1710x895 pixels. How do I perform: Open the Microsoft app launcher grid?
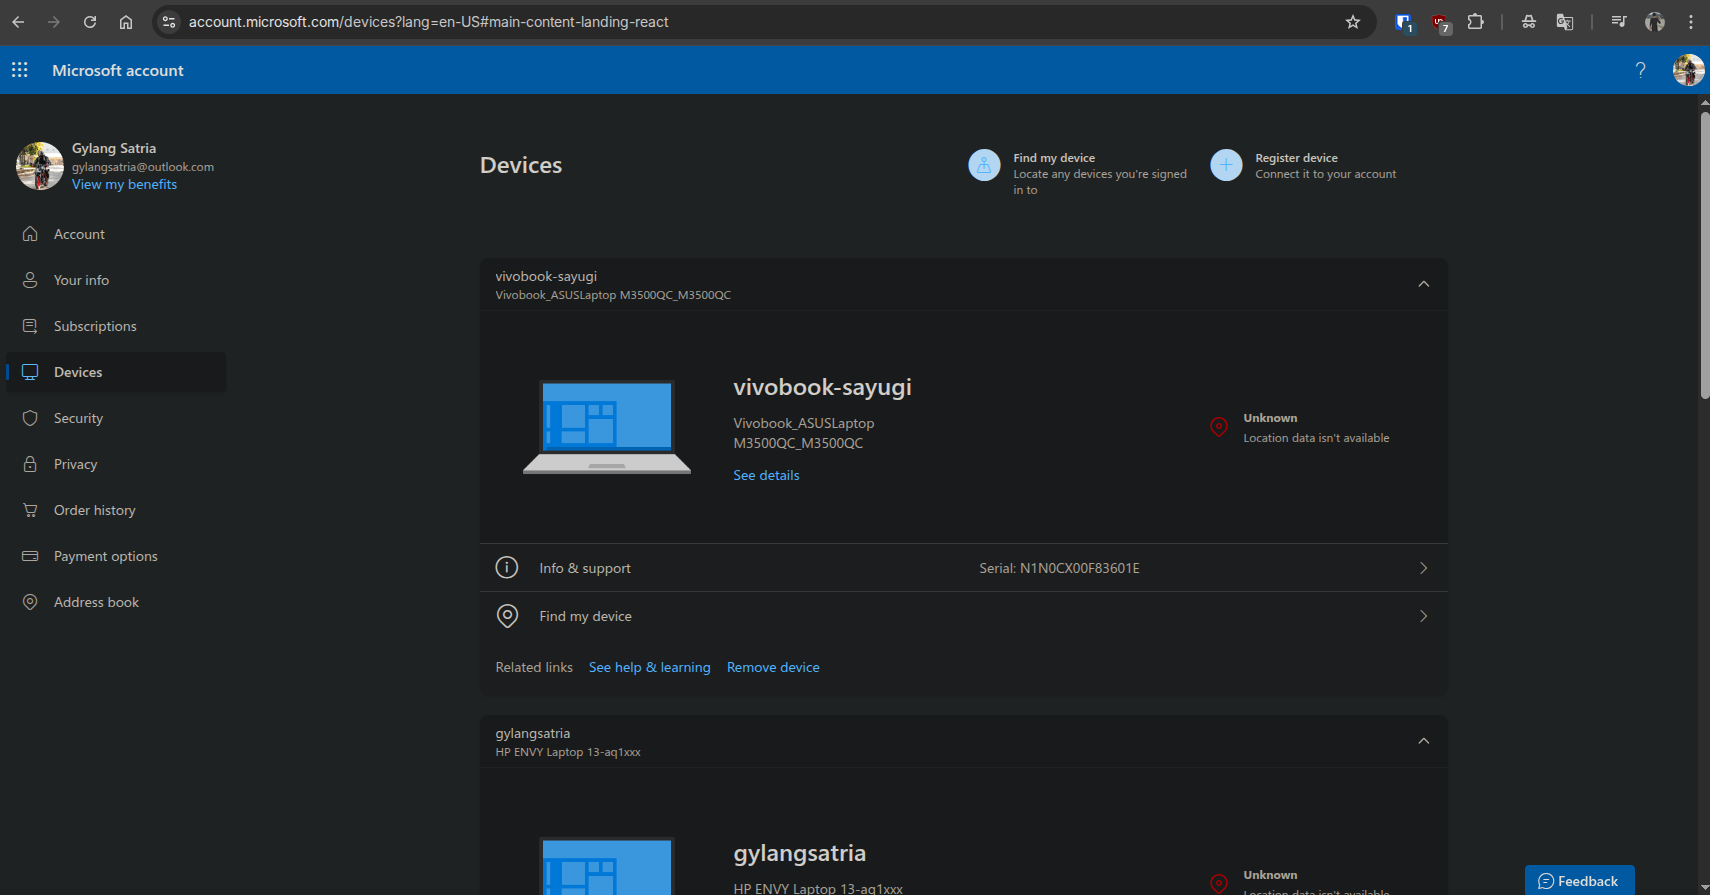click(20, 70)
